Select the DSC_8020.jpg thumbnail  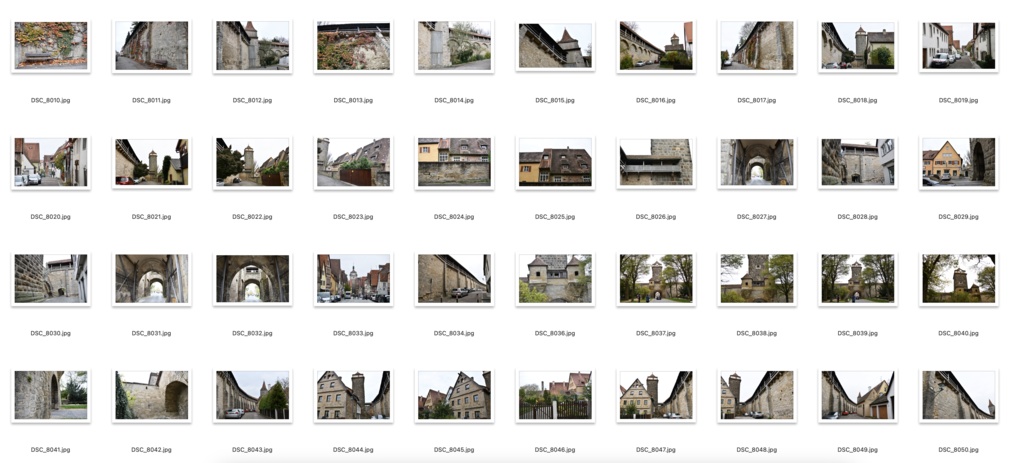click(x=51, y=162)
